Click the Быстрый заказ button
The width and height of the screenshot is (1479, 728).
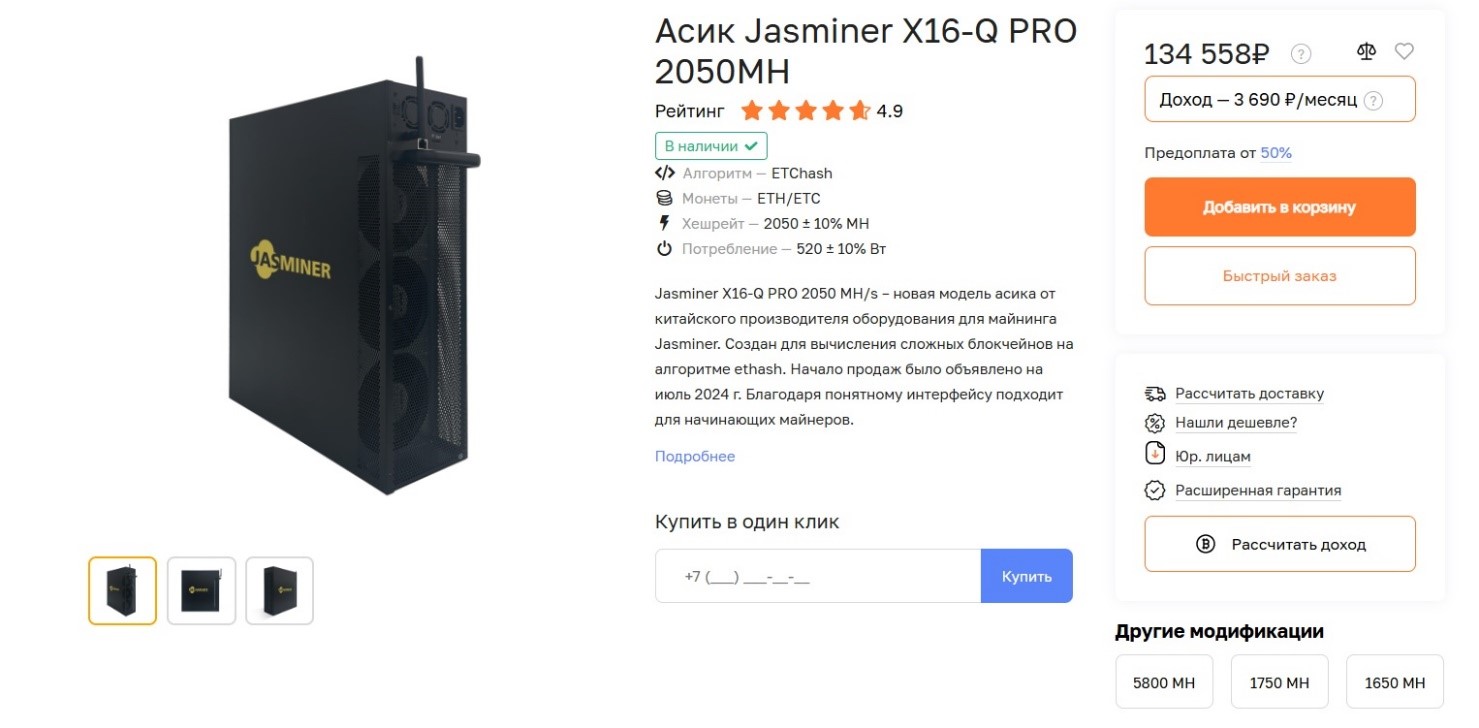[1280, 276]
